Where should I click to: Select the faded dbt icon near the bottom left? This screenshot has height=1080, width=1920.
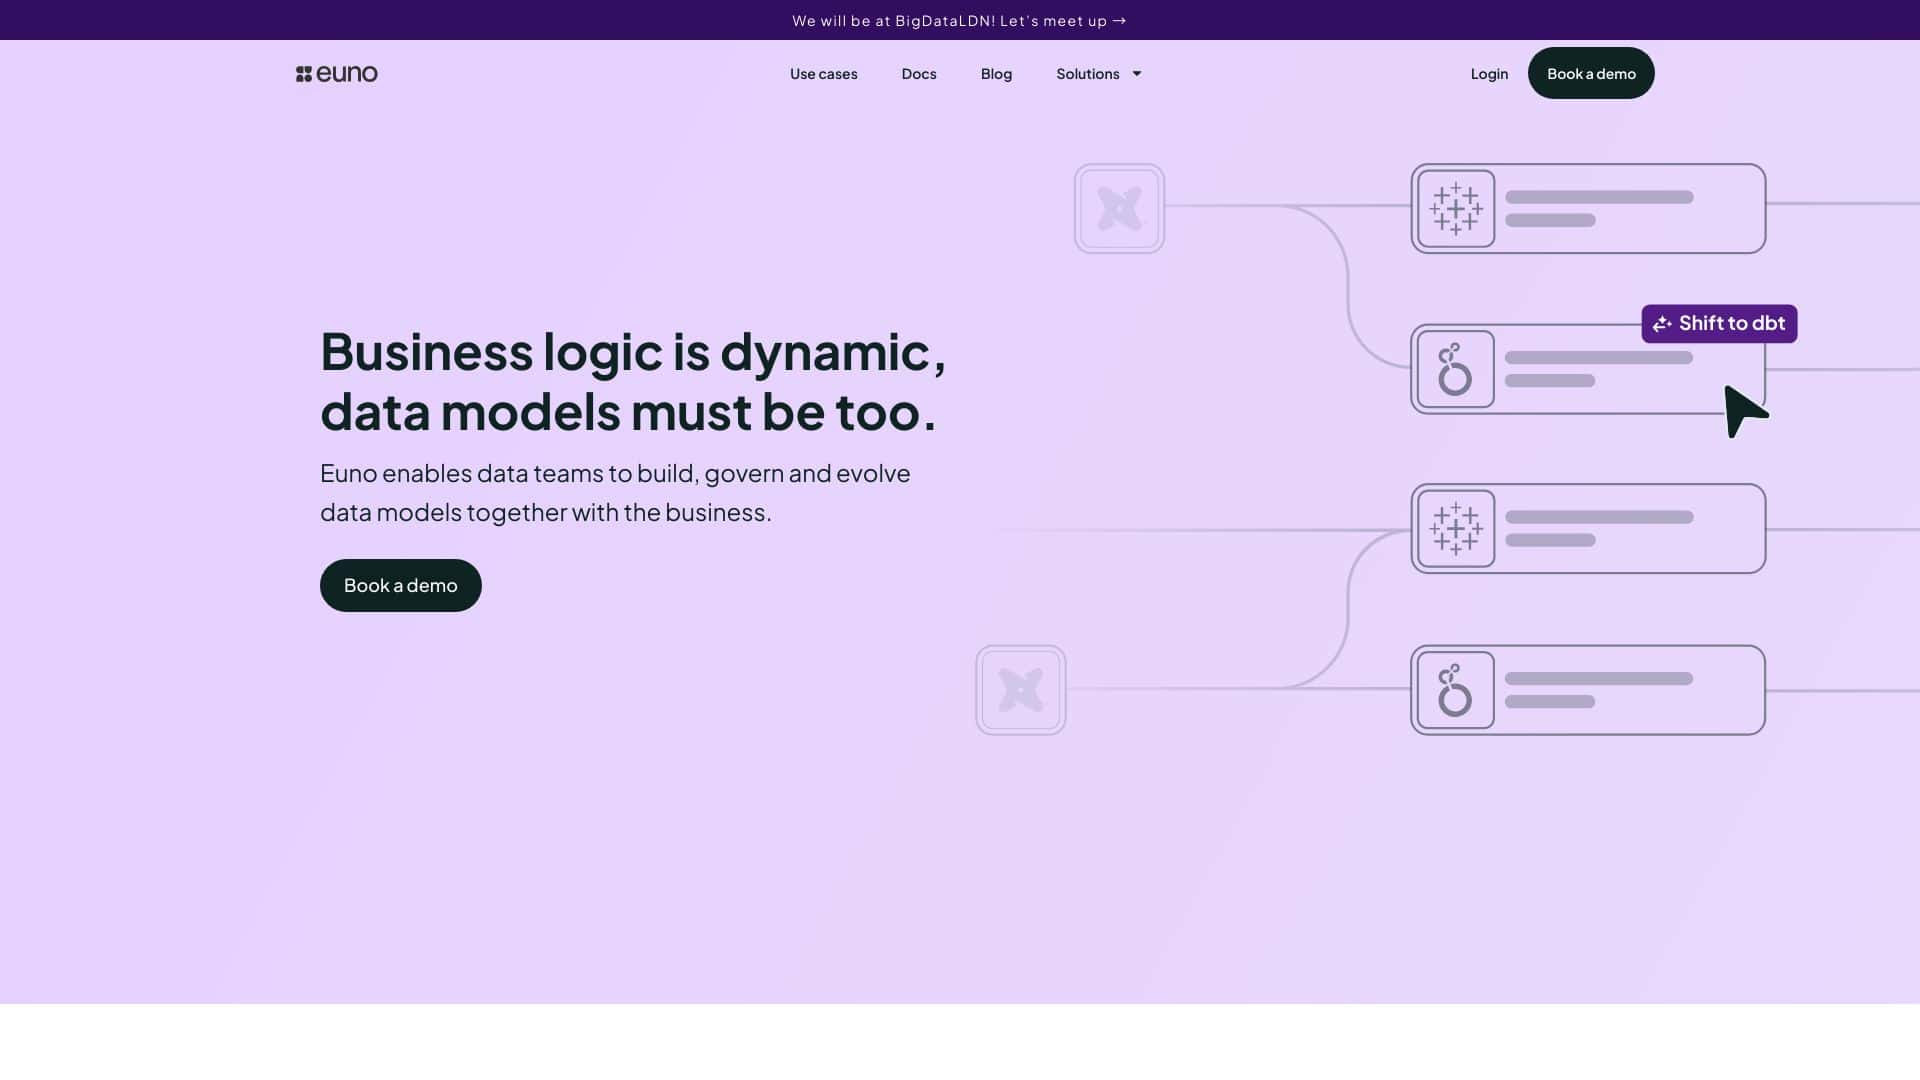pyautogui.click(x=1021, y=690)
